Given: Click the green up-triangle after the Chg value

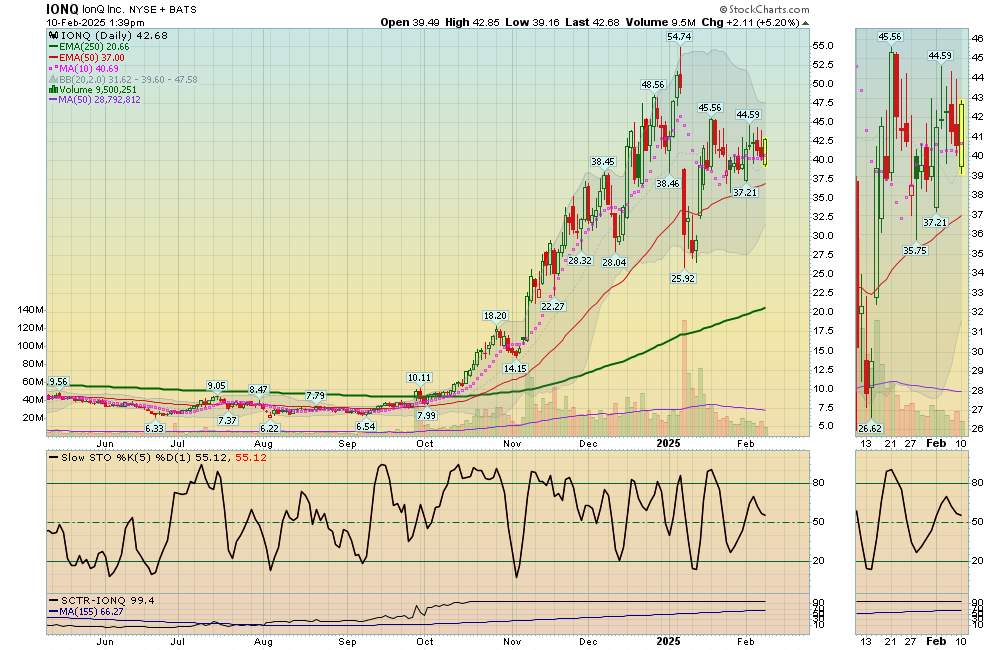Looking at the screenshot, I should coord(805,23).
